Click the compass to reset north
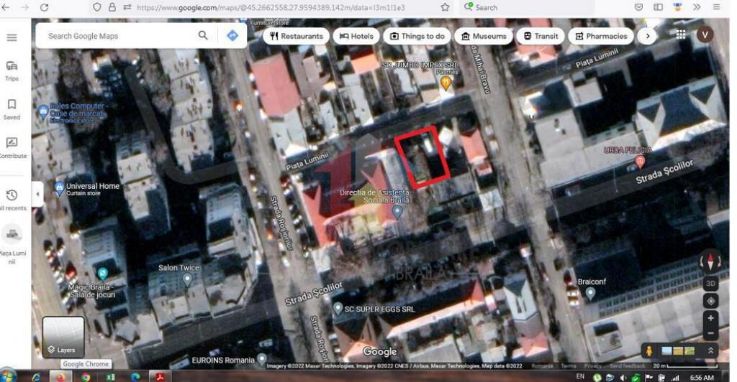The width and height of the screenshot is (737, 382). tap(710, 260)
